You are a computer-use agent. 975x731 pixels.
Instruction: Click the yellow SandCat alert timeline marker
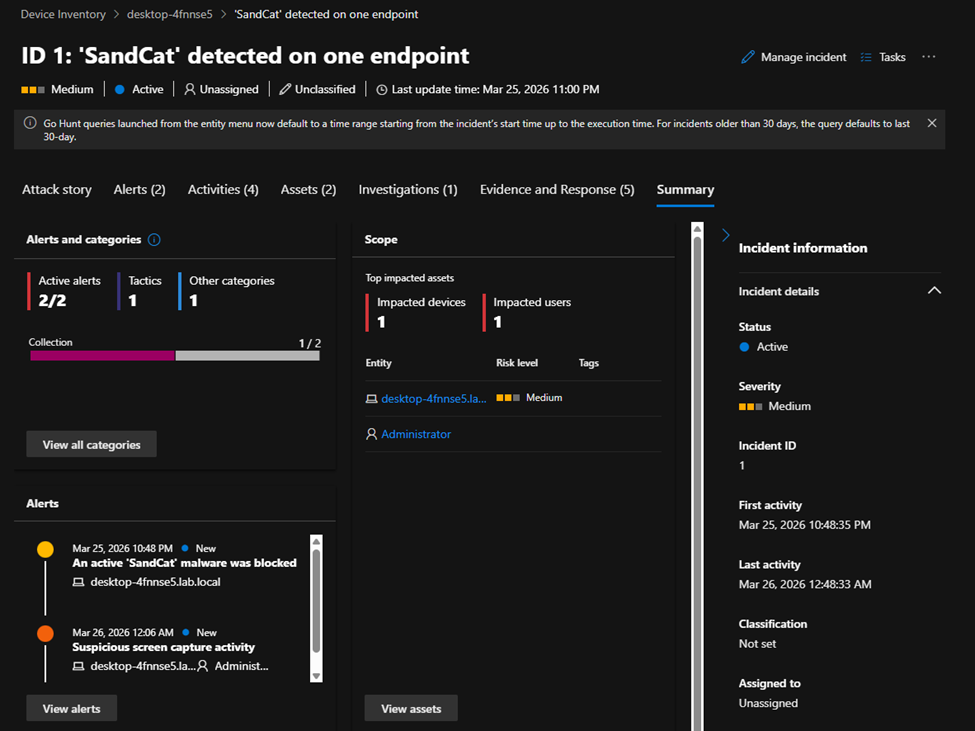coord(45,549)
